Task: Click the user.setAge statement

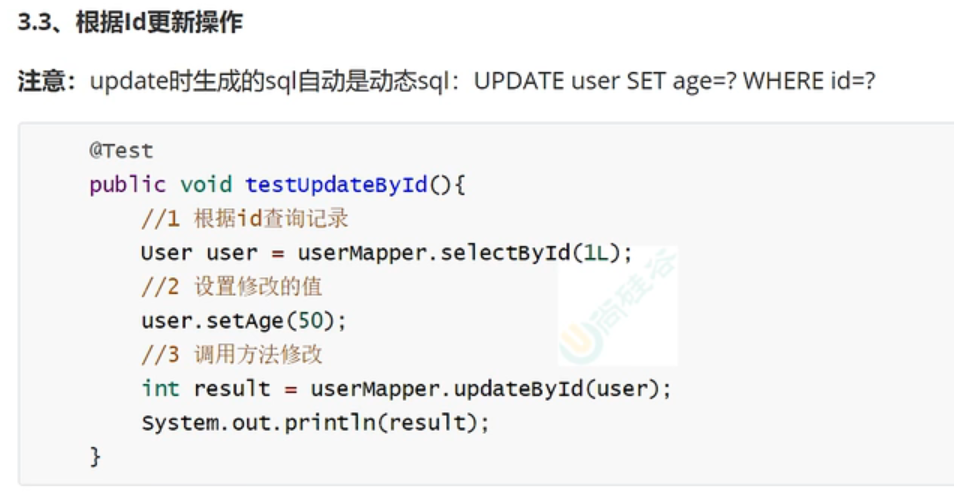Action: (x=244, y=321)
